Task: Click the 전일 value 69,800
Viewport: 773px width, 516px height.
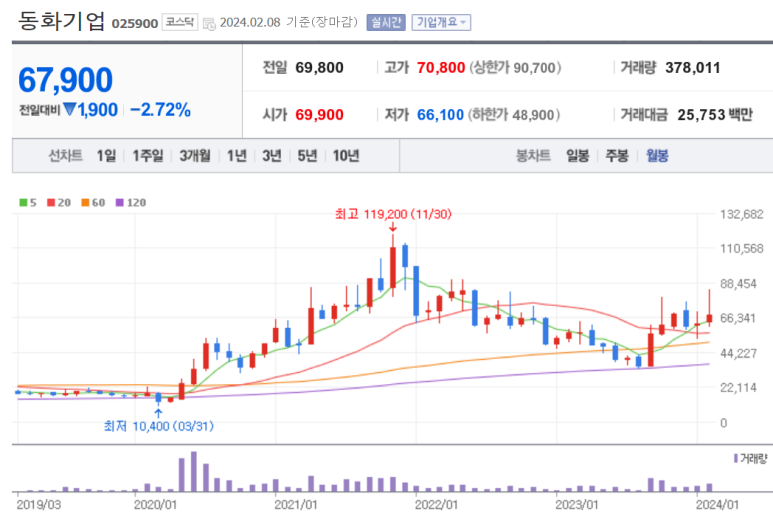Action: (x=319, y=68)
